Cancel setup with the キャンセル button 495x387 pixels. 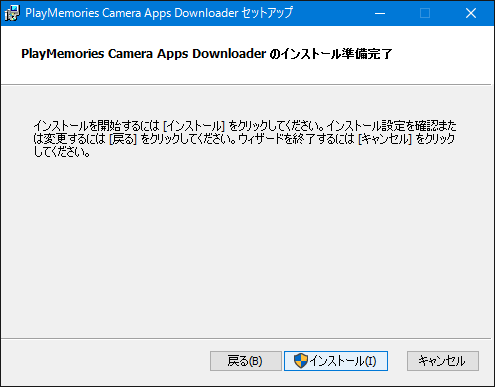coord(443,361)
